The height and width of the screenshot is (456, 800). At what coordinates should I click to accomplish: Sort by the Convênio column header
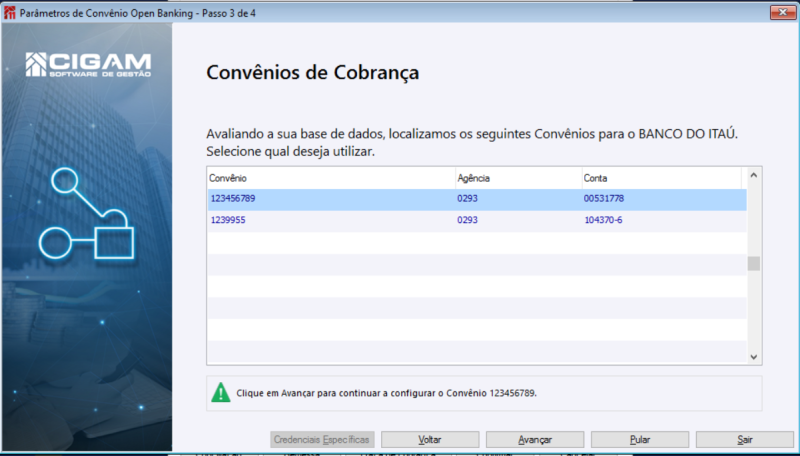click(332, 179)
